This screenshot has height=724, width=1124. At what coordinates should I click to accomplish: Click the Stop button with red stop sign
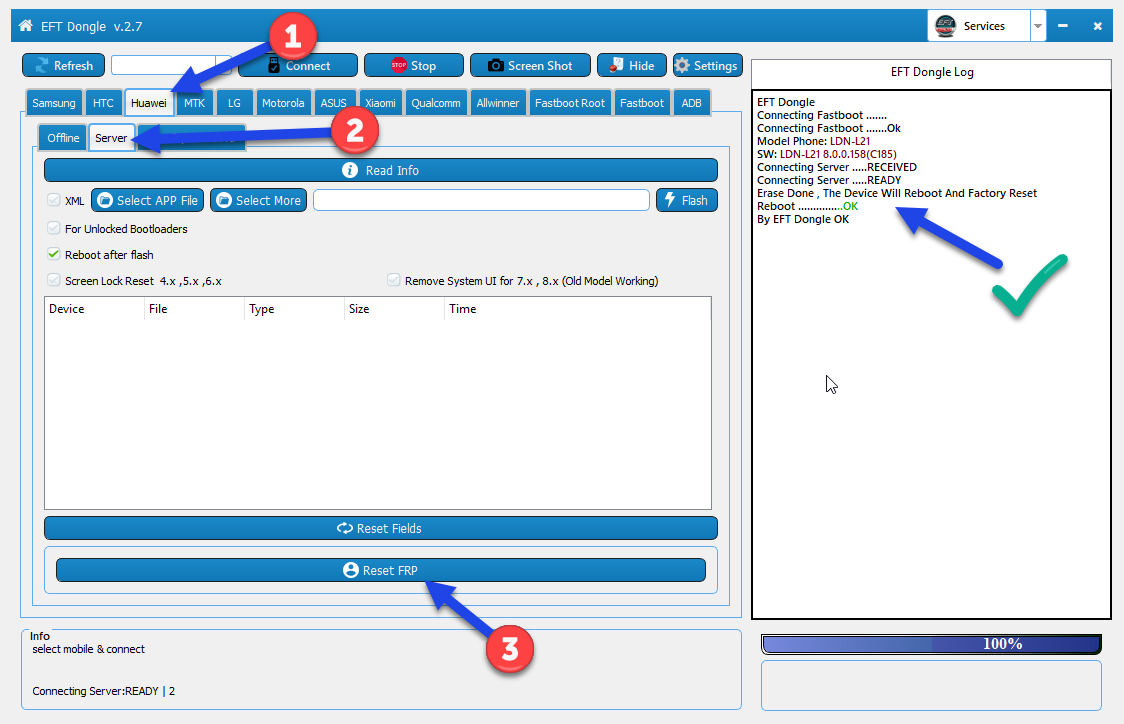coord(414,65)
